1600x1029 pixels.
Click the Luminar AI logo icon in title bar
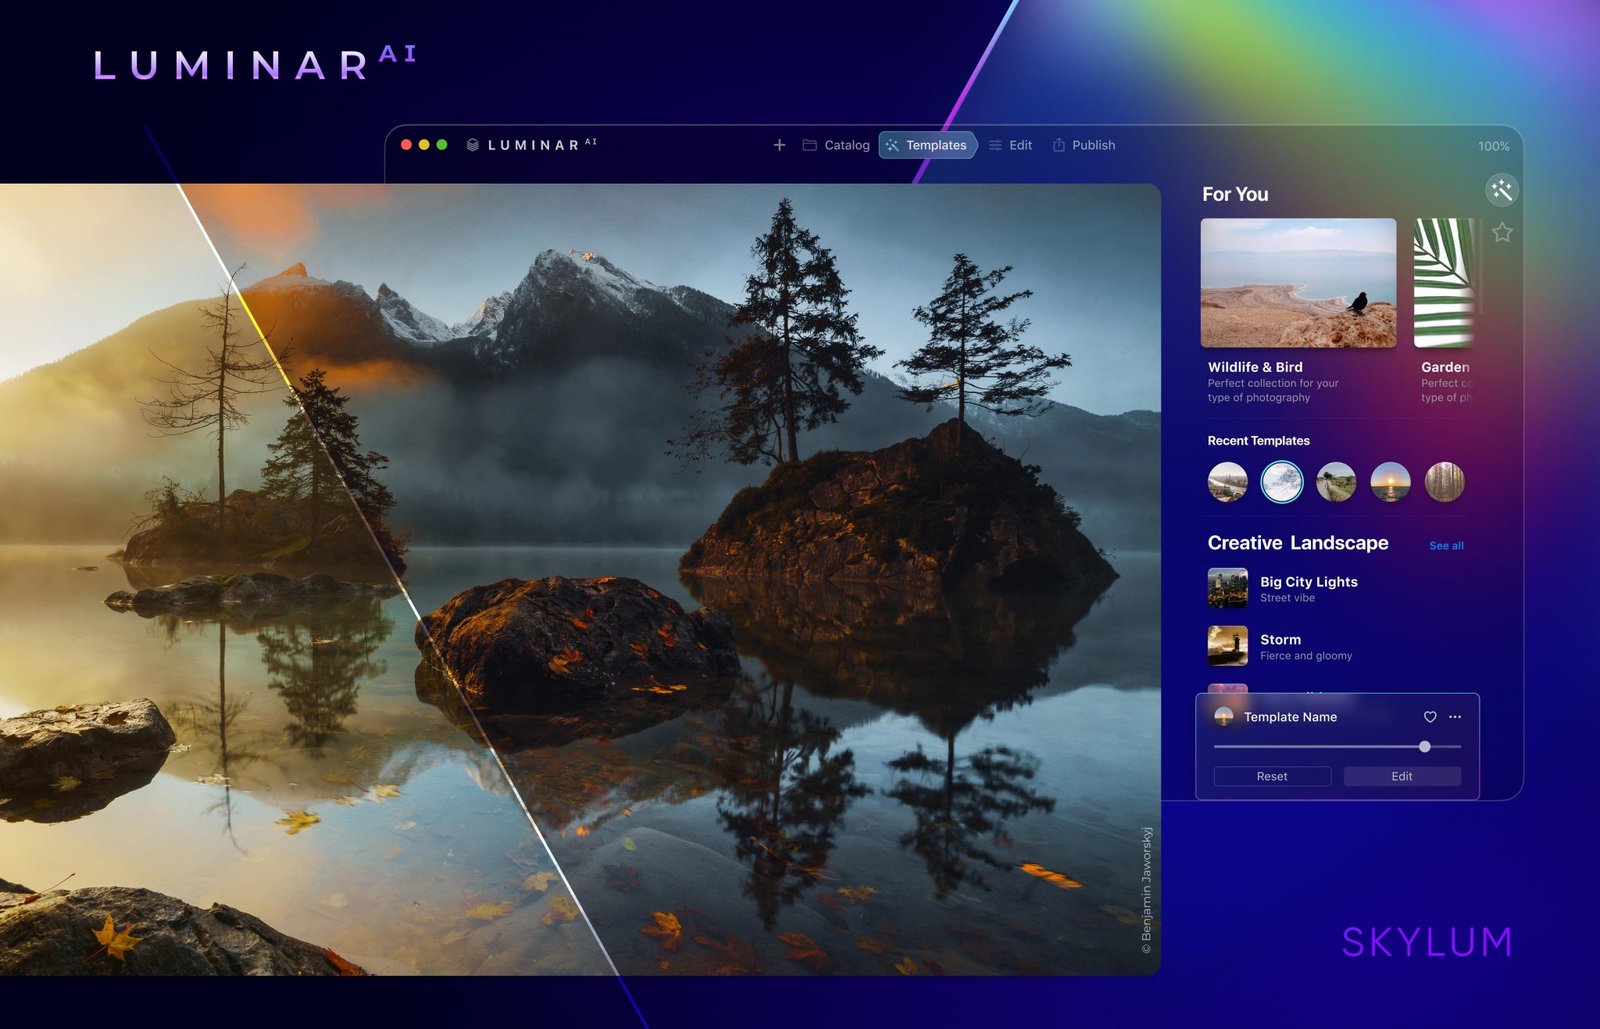472,145
